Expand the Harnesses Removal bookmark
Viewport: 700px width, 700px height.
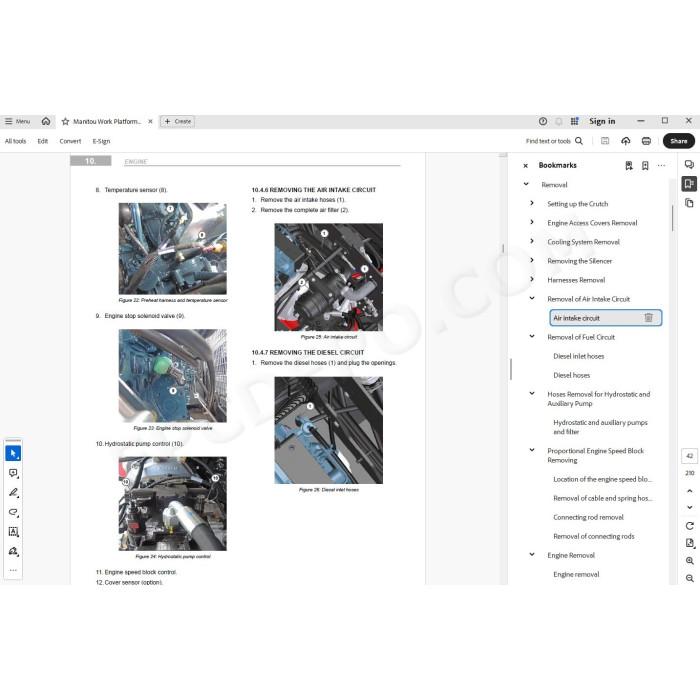click(532, 279)
